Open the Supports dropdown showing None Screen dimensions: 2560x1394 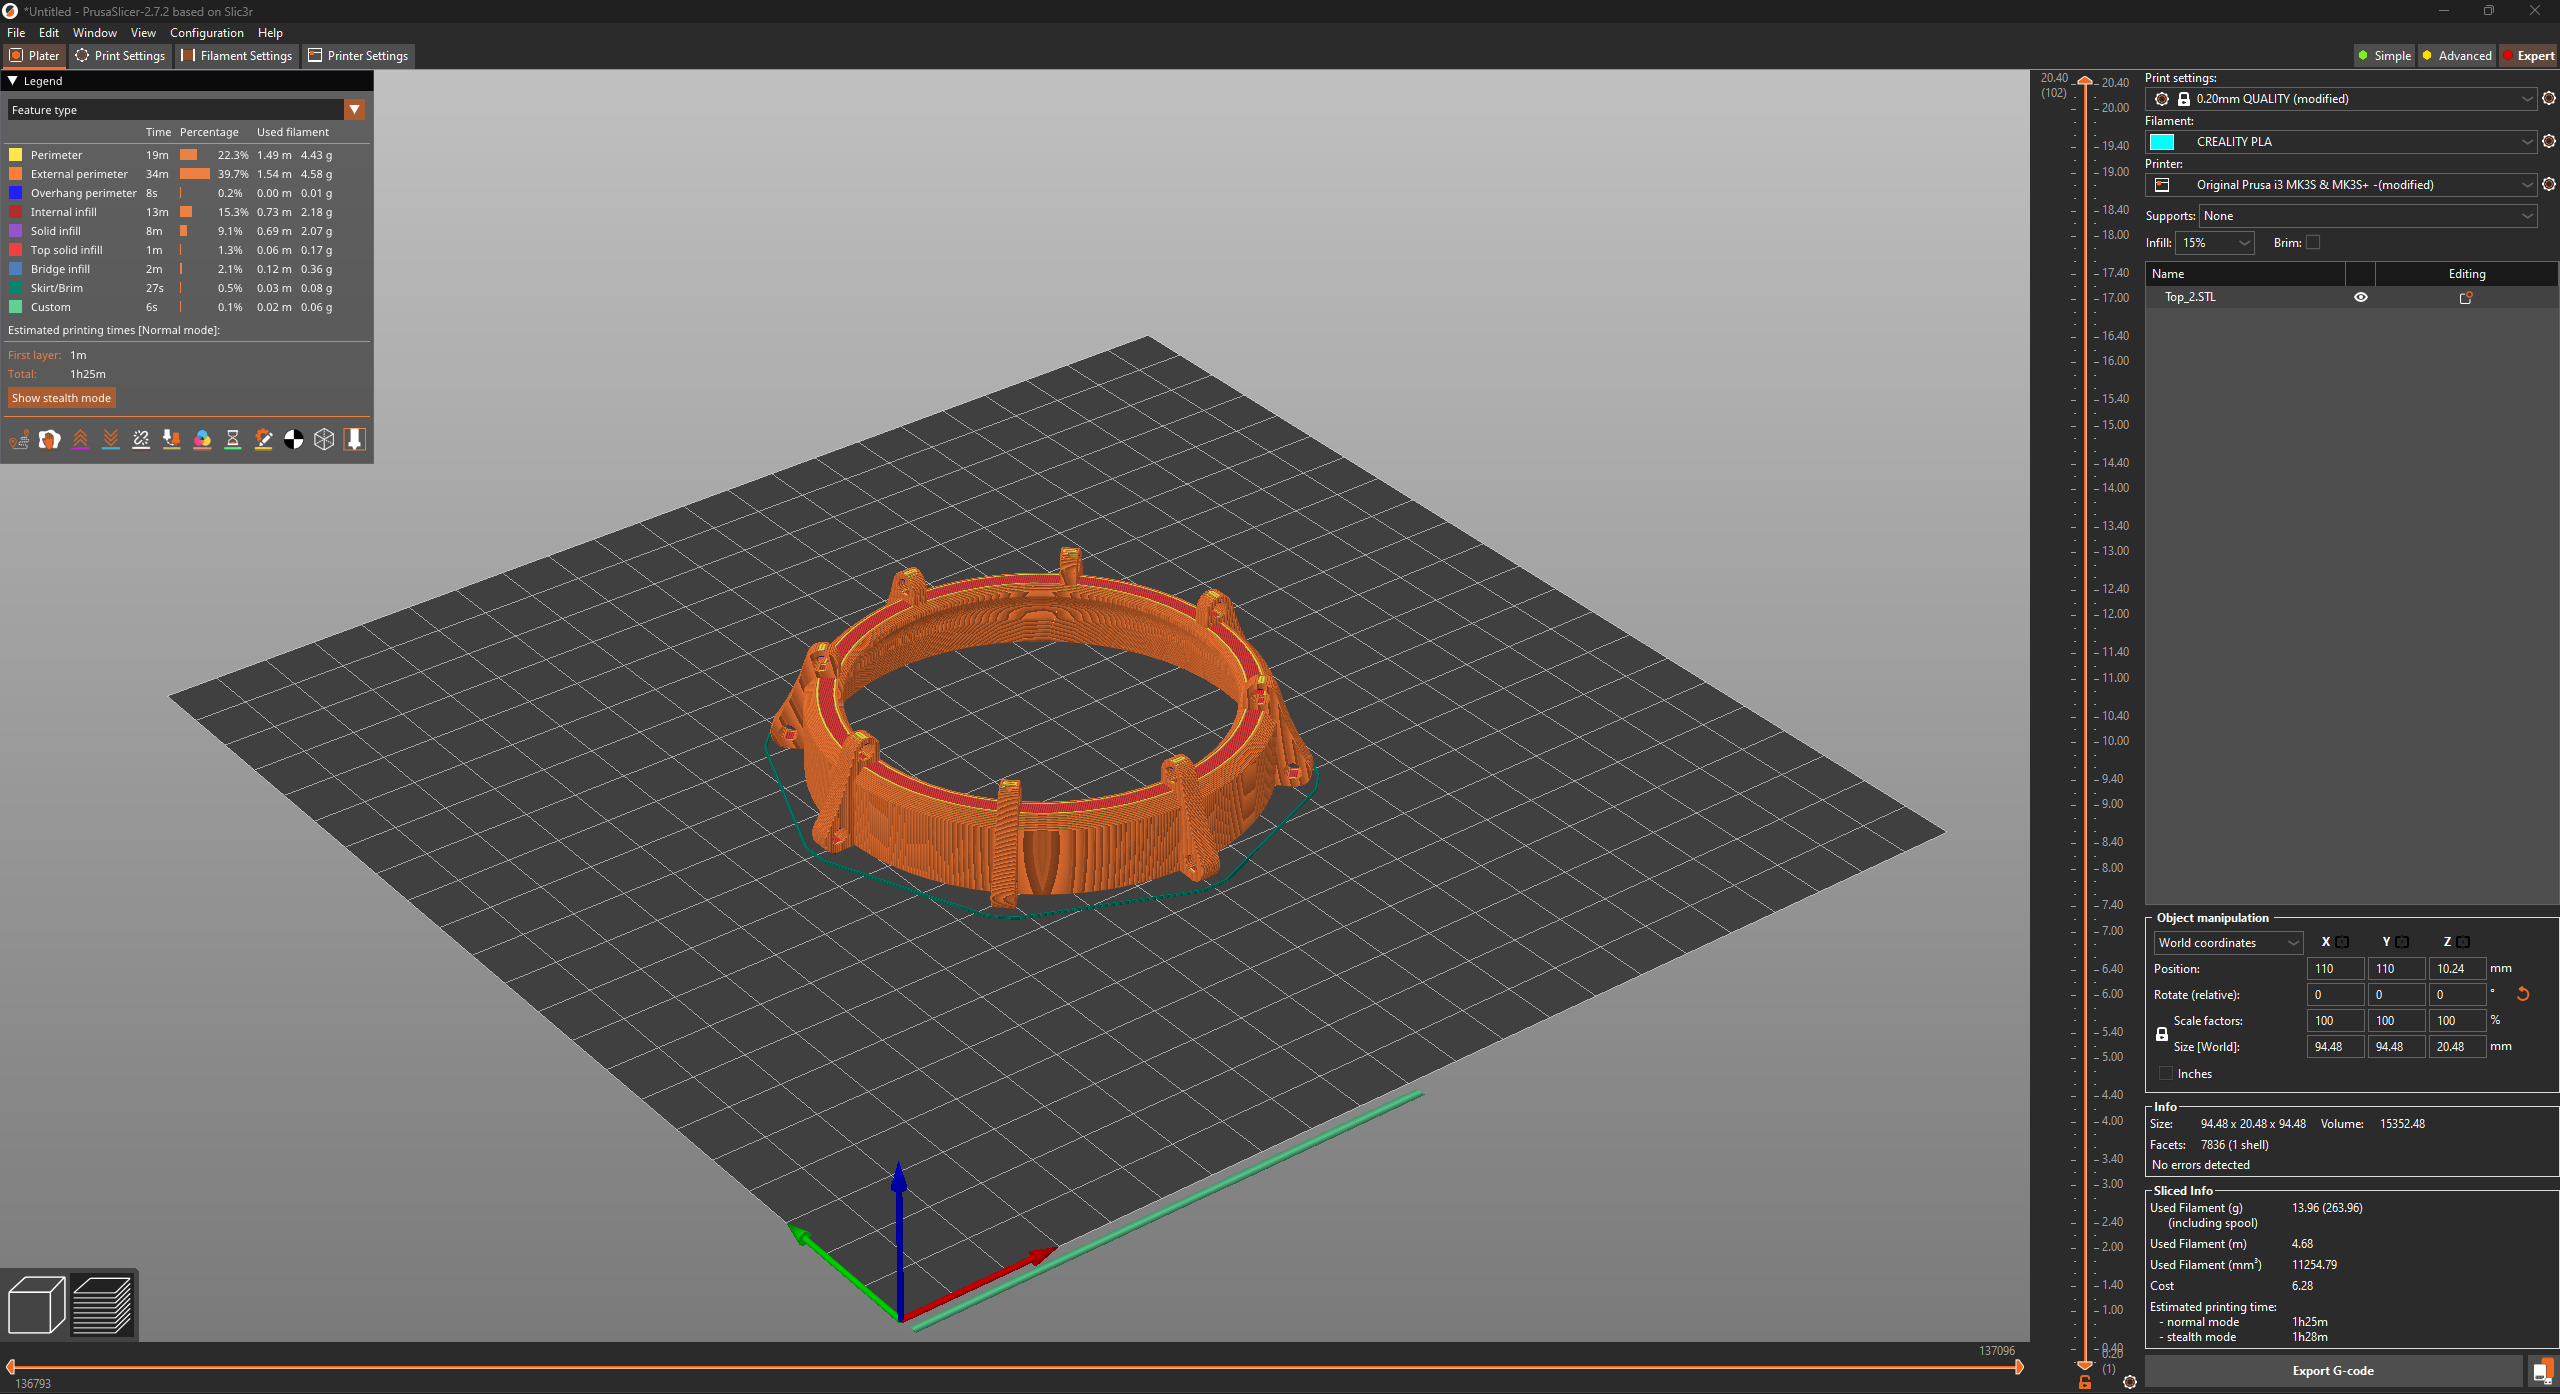[2368, 216]
